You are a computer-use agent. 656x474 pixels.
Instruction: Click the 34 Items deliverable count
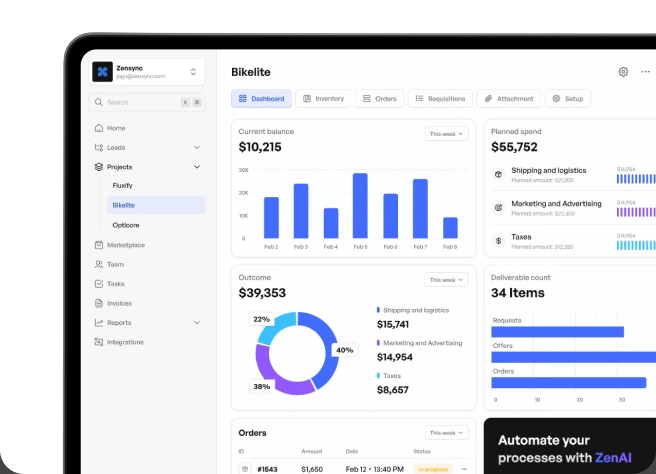point(518,293)
